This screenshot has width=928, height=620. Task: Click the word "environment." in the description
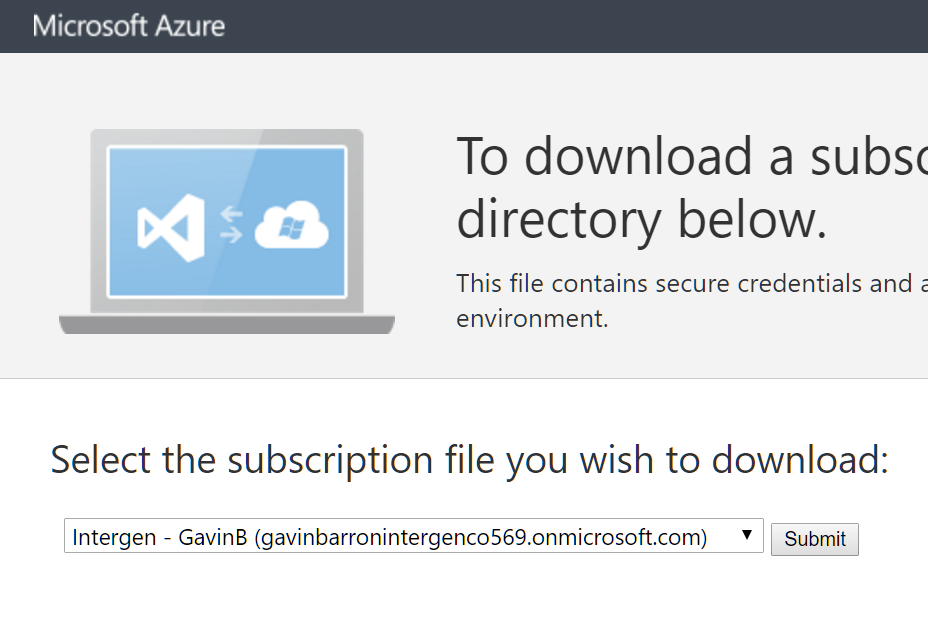532,320
